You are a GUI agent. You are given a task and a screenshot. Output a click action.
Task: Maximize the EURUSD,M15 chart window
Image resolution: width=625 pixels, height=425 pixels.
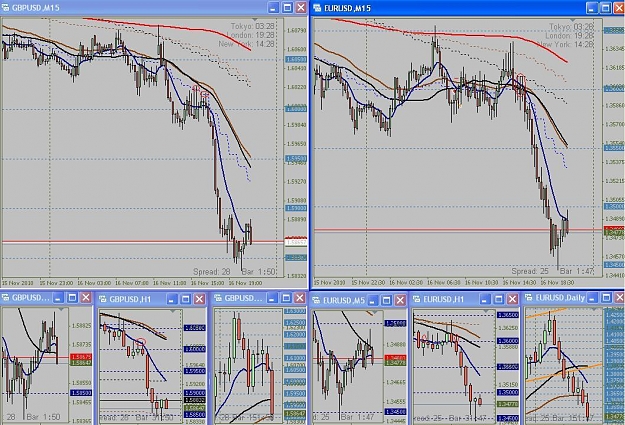coord(606,8)
